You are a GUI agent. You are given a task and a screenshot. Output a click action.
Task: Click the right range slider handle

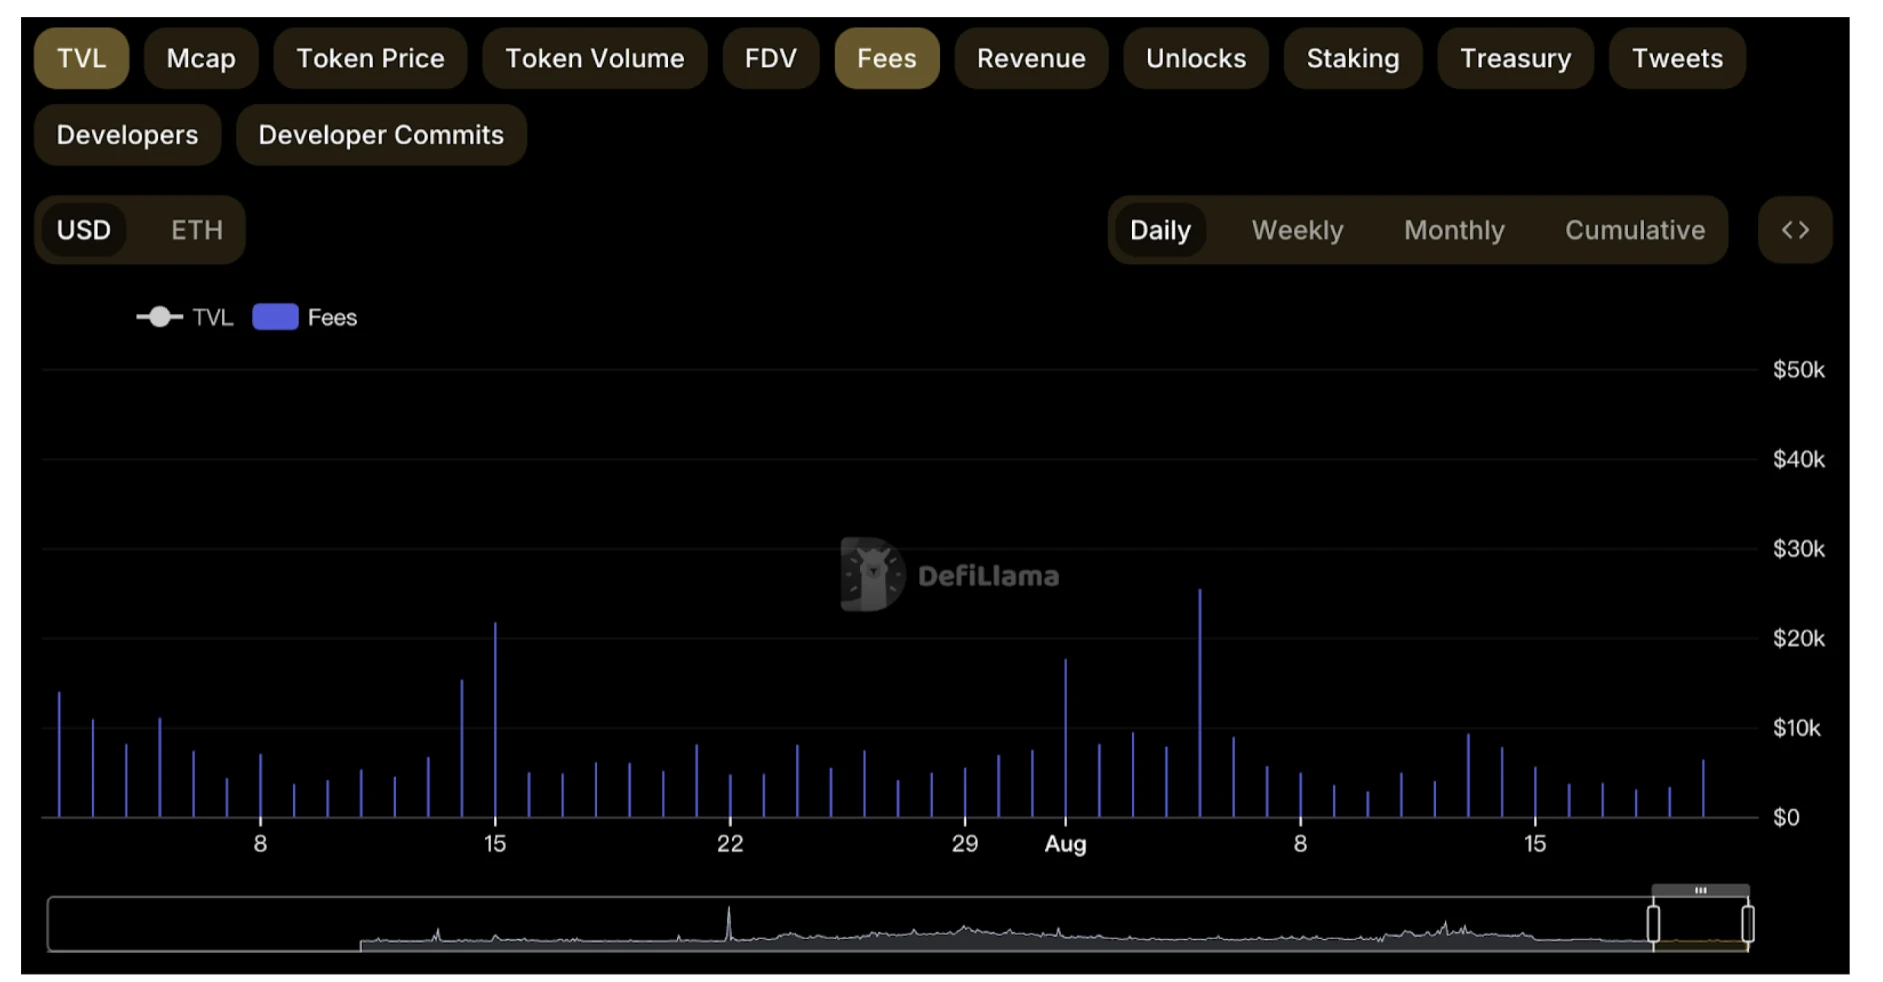(1747, 923)
